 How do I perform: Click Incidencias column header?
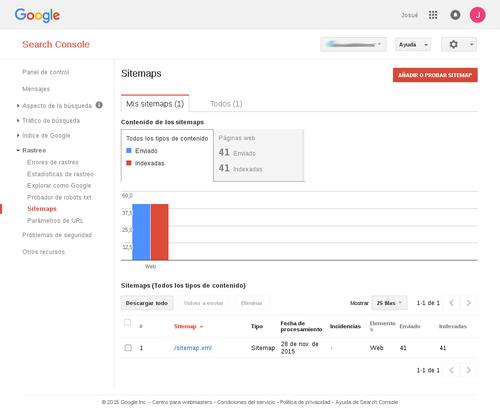pos(345,326)
